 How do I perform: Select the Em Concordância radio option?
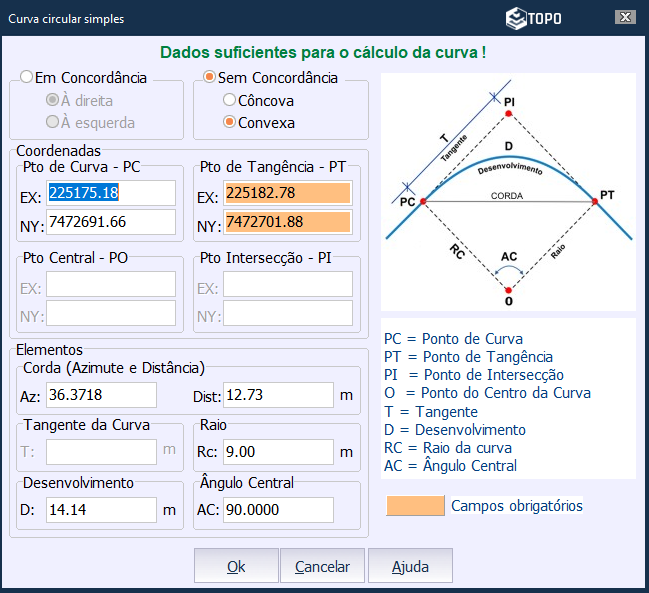(27, 78)
